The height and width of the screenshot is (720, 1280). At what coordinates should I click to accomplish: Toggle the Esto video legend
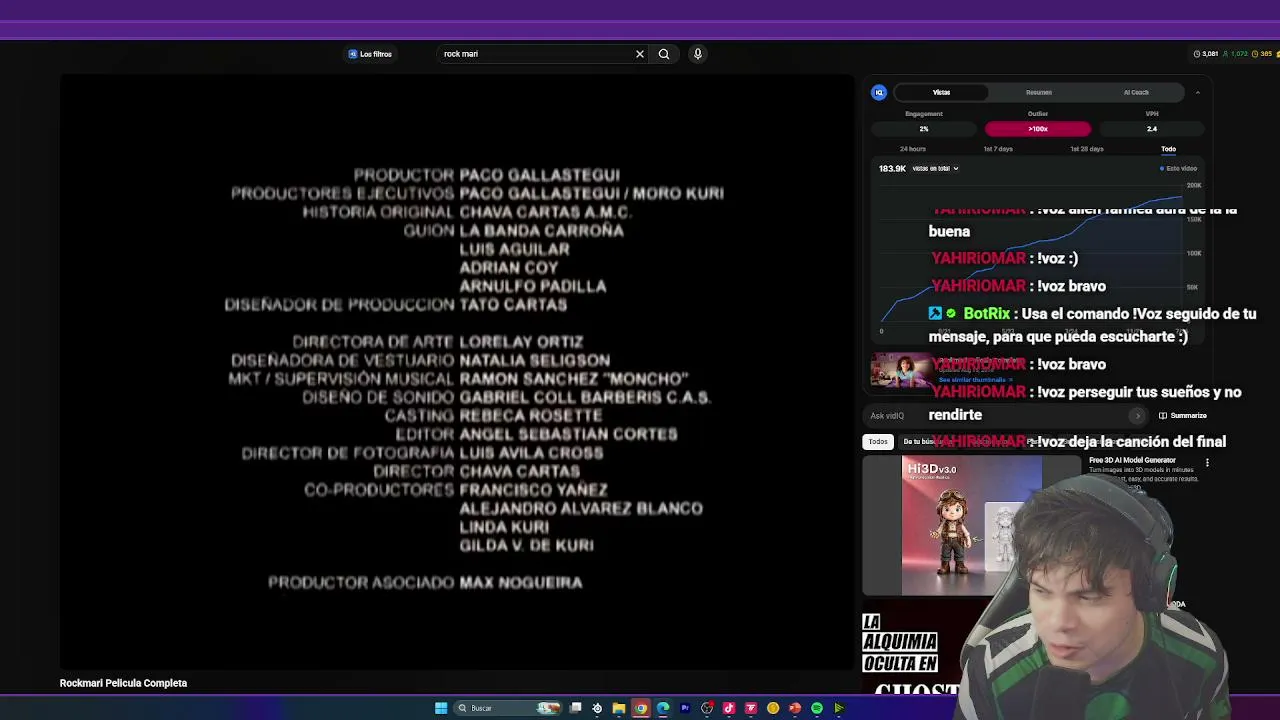pyautogui.click(x=1179, y=169)
